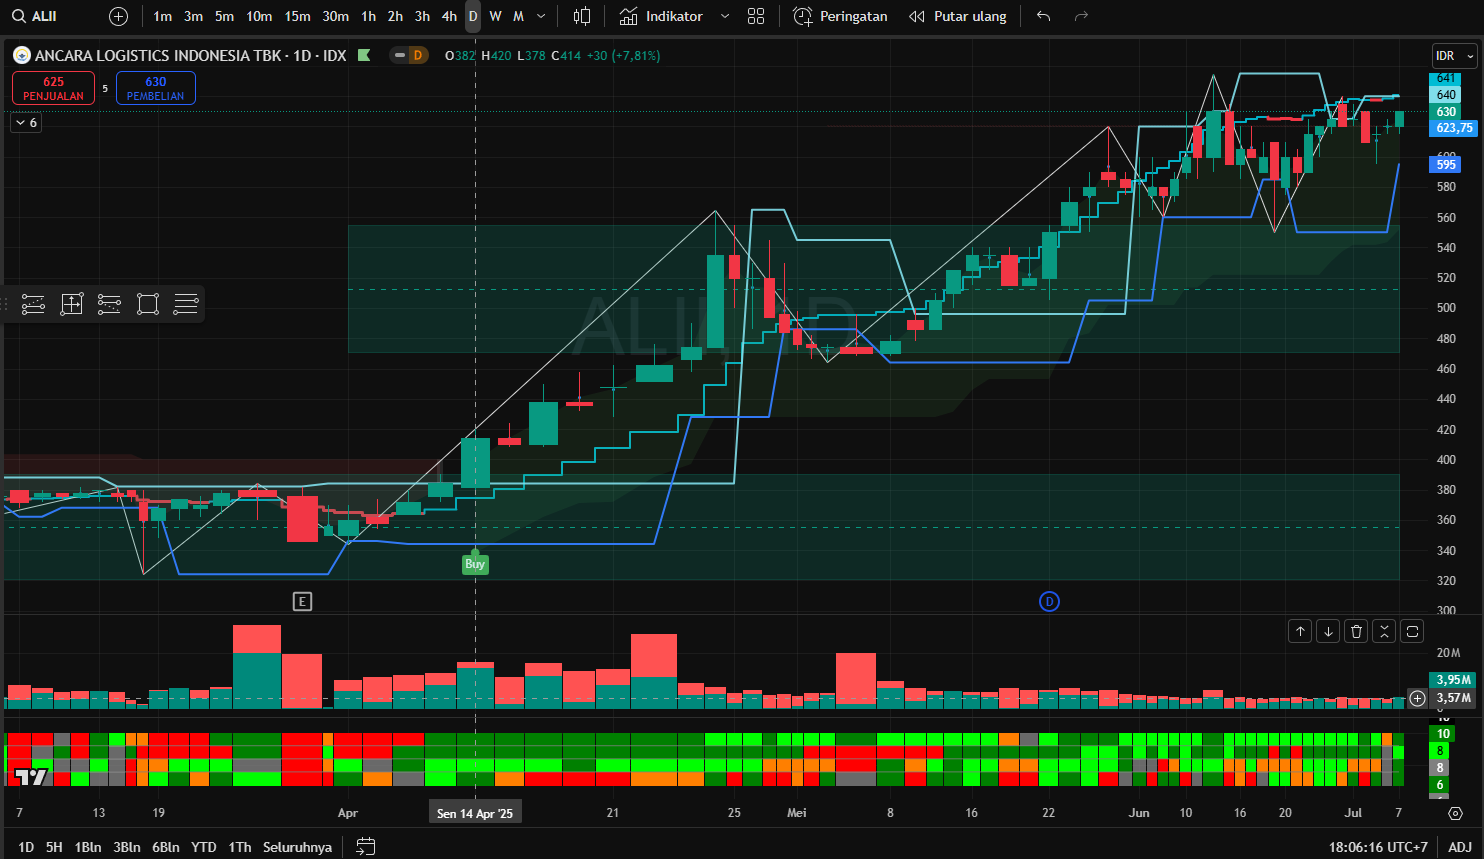Switch to the 2h timeframe
Viewport: 1484px width, 859px height.
tap(396, 16)
